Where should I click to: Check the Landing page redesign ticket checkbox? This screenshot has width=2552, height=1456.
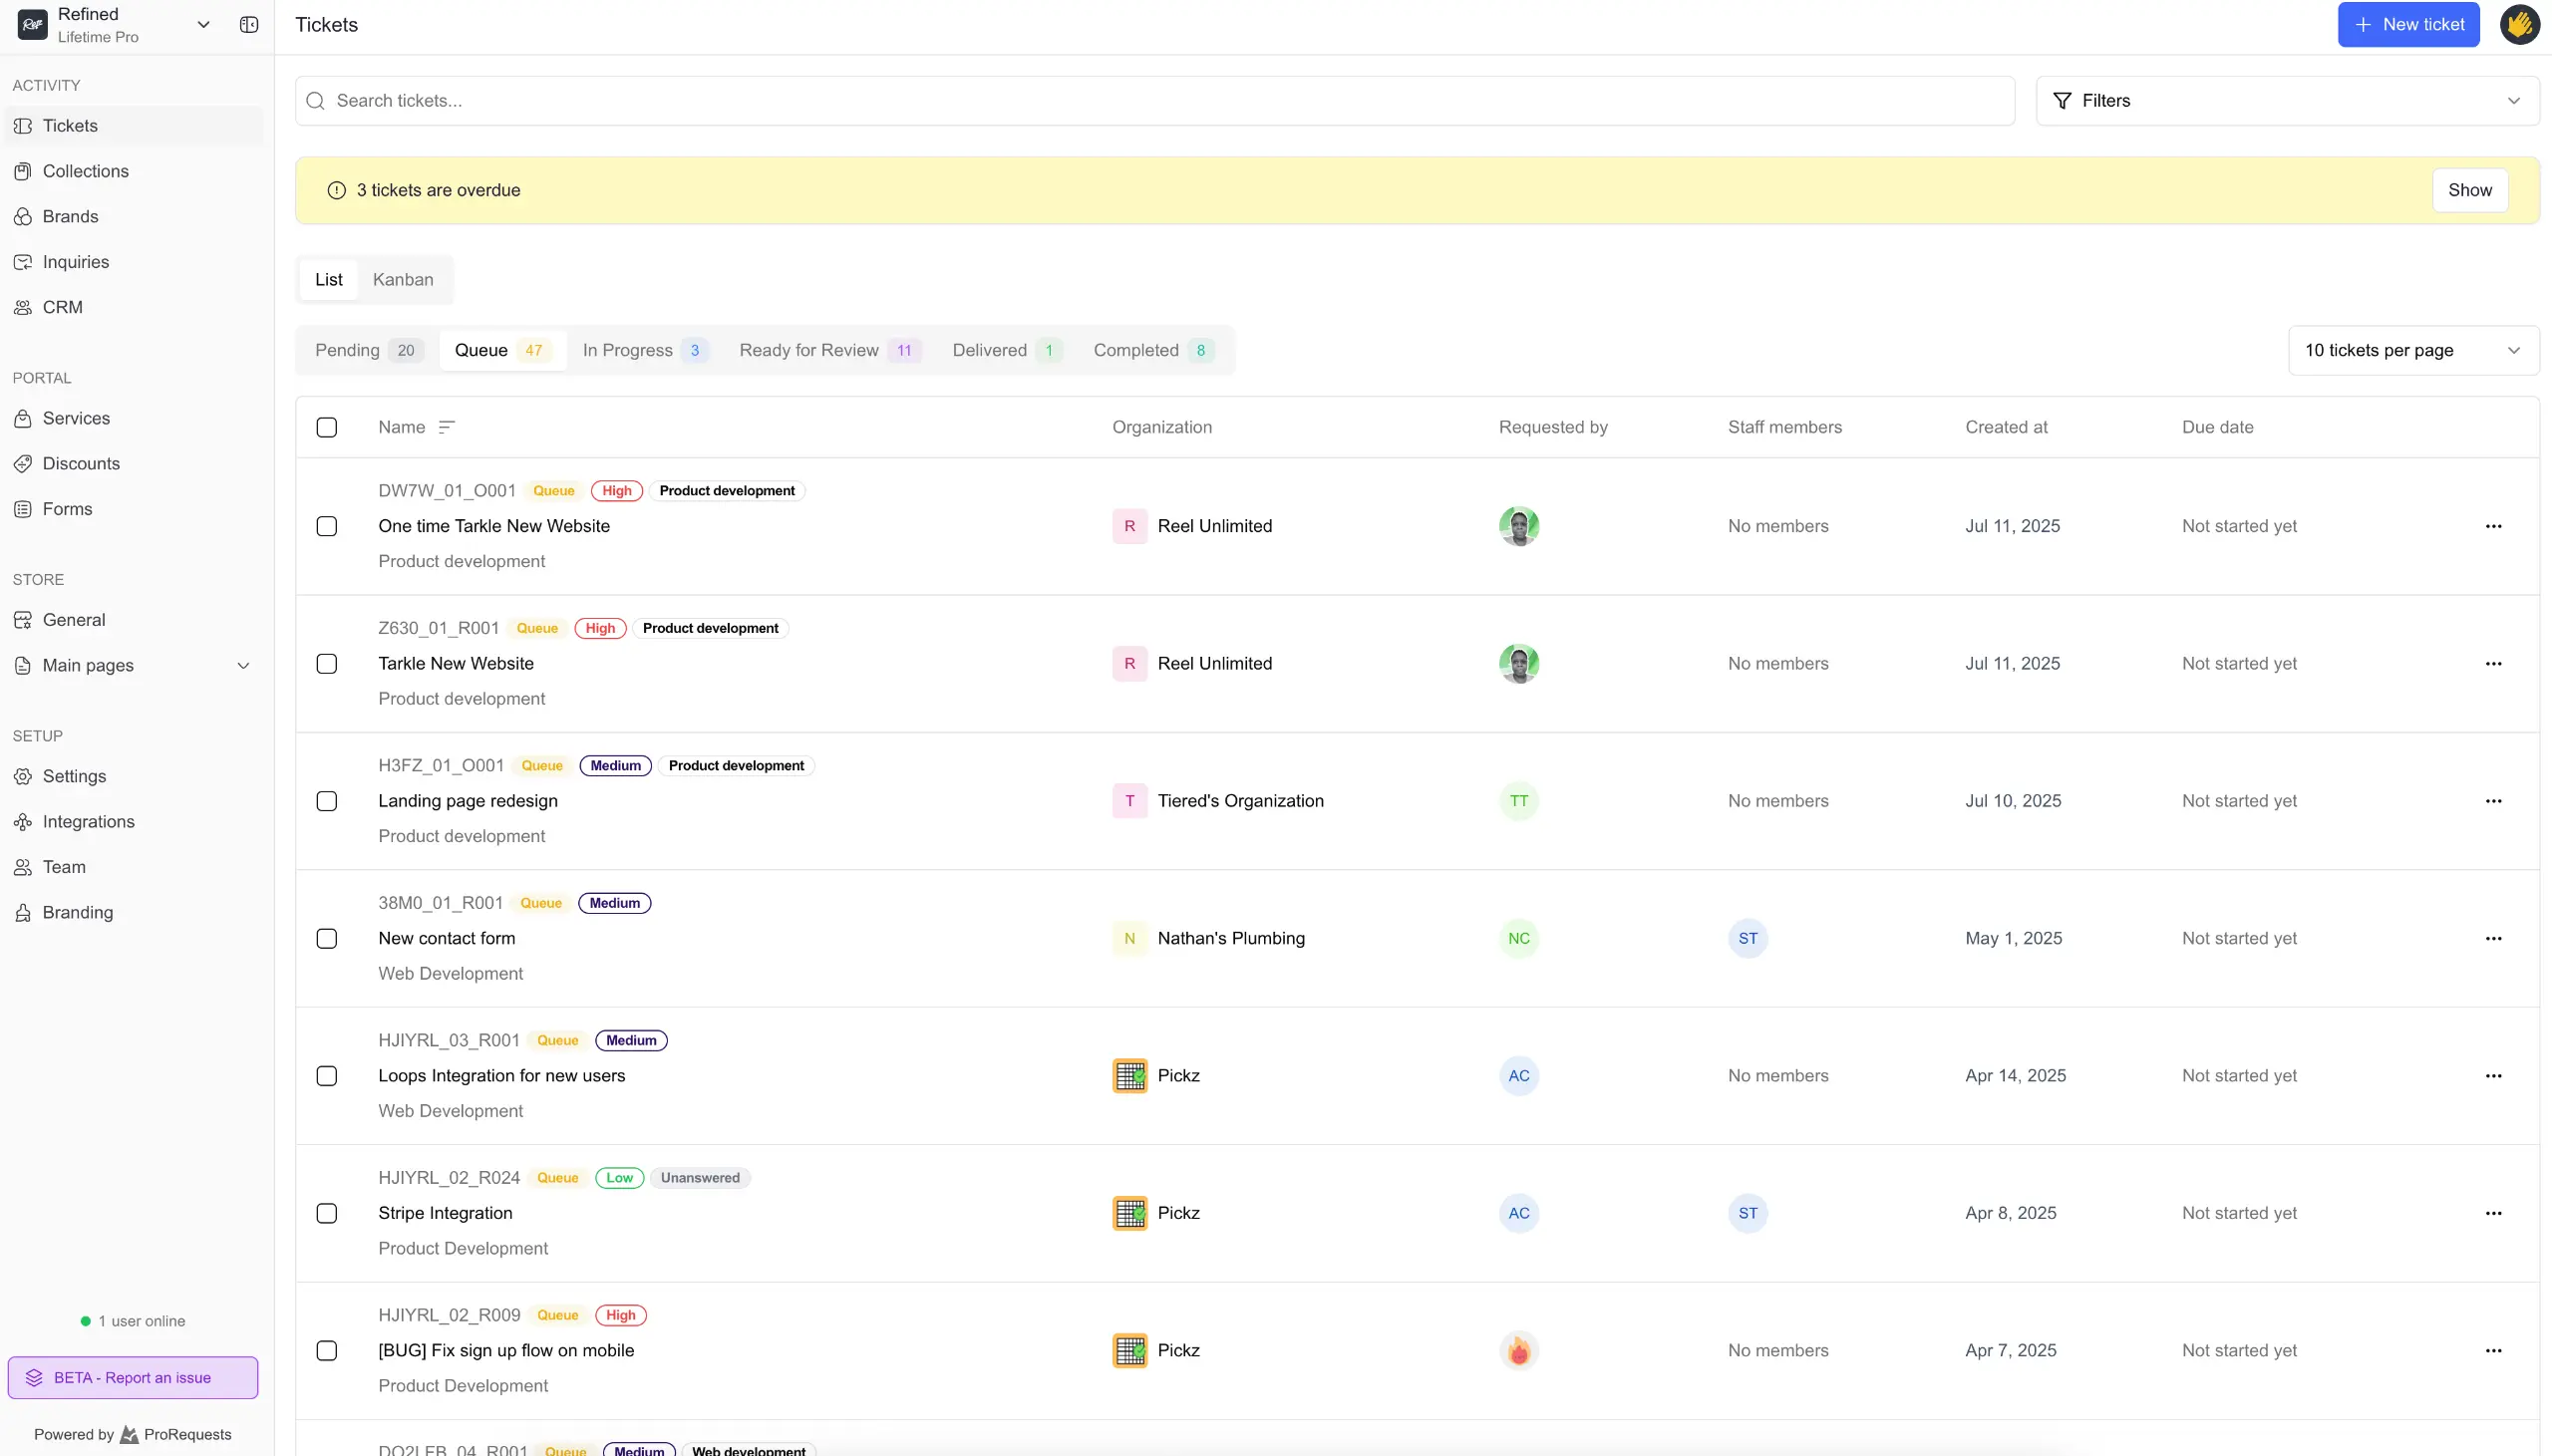tap(327, 800)
